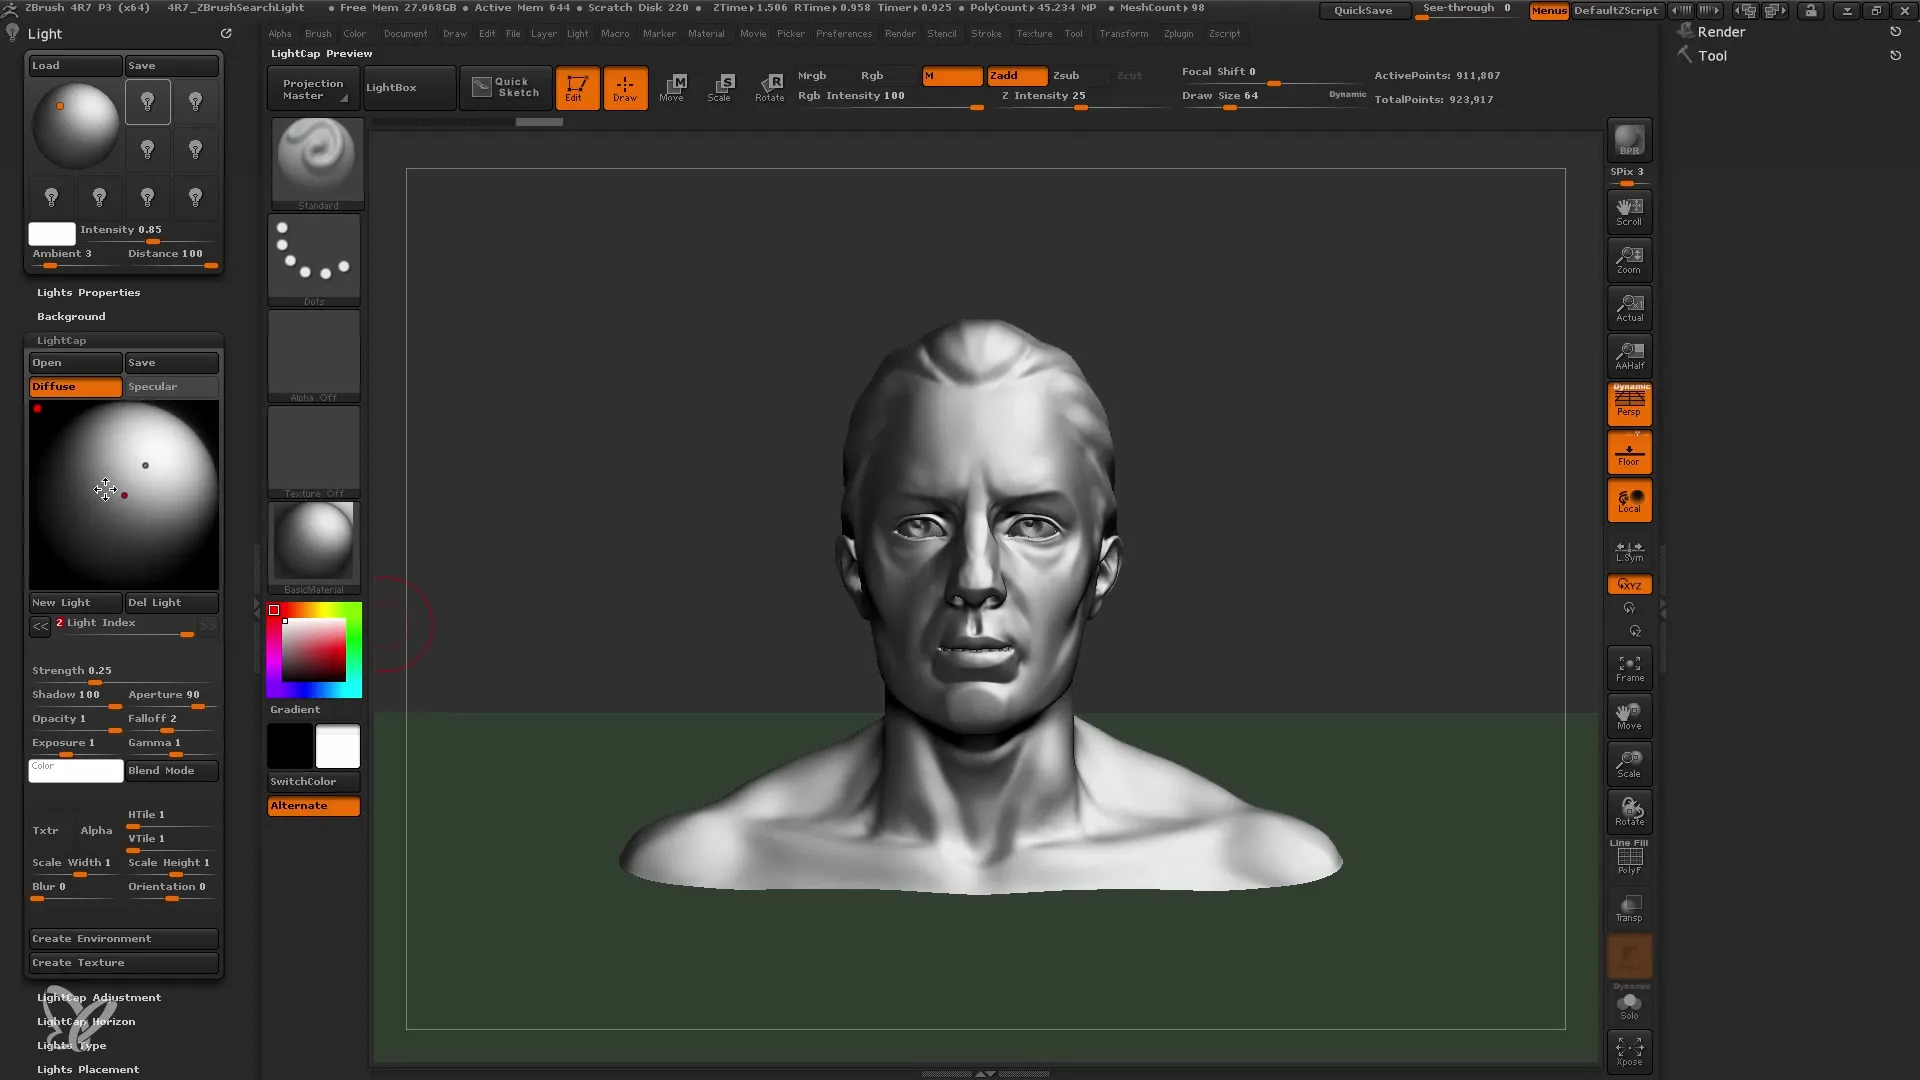
Task: Open the Alpha Off slot
Action: pos(314,355)
